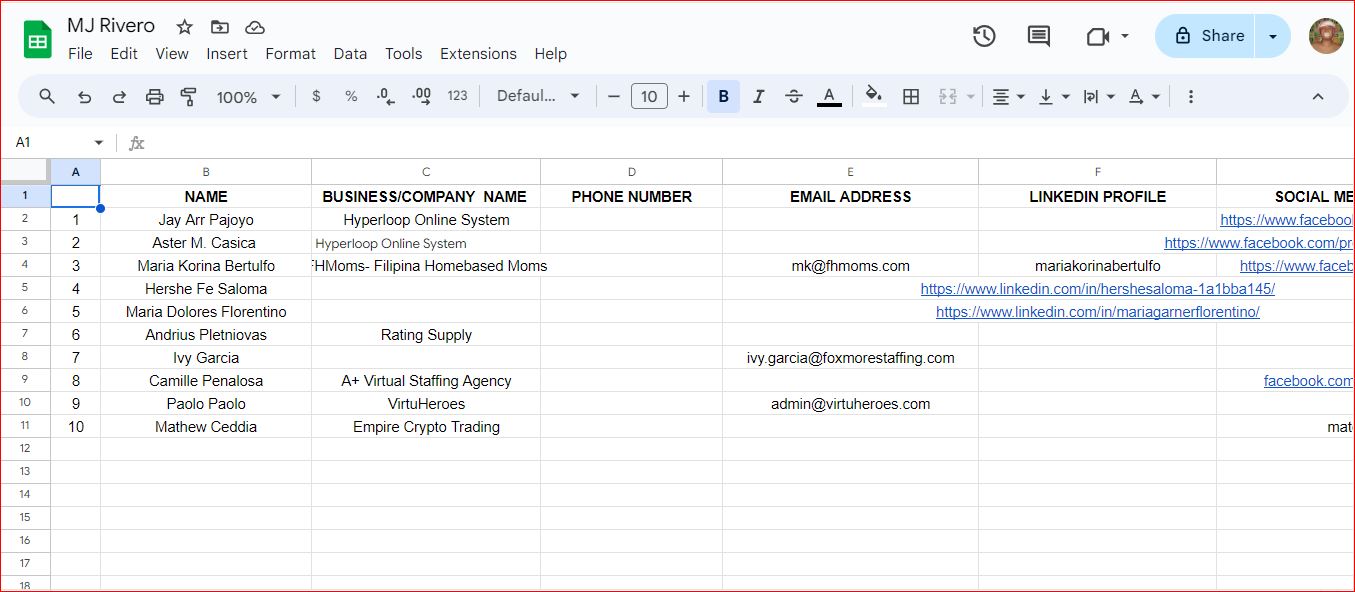Click the Share button
The width and height of the screenshot is (1355, 592).
[1206, 36]
